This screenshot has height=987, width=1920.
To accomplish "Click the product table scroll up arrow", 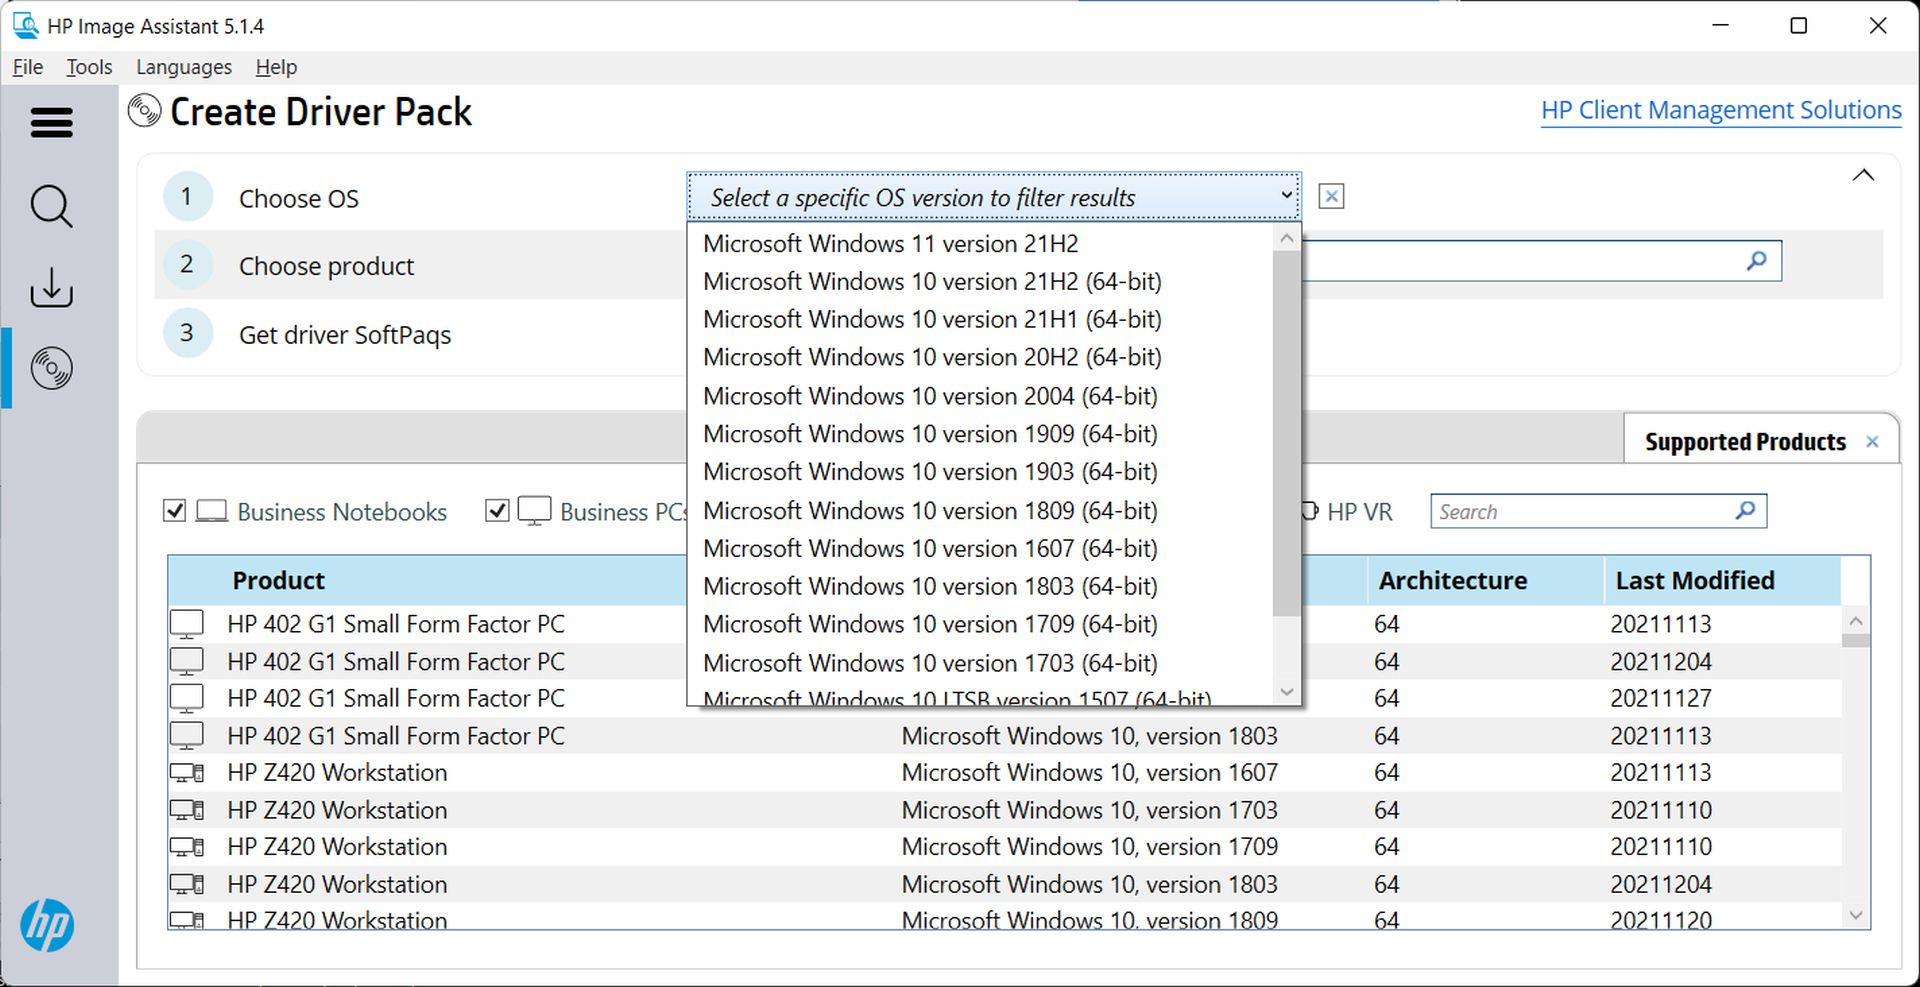I will click(x=1856, y=620).
